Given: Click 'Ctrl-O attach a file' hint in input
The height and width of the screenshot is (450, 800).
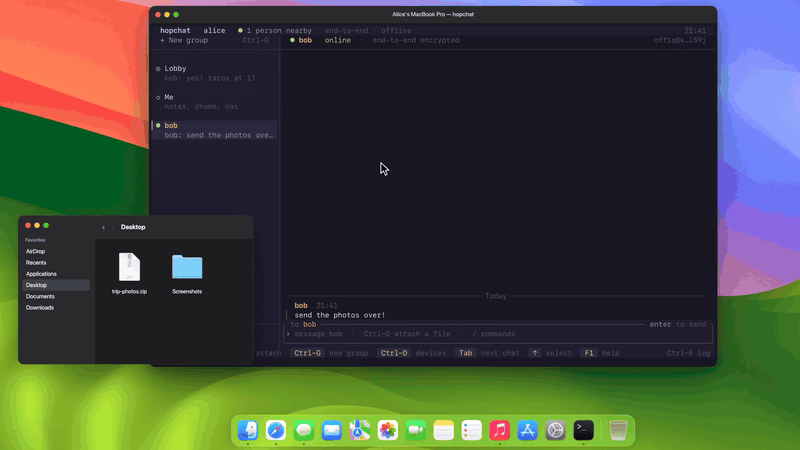Looking at the screenshot, I should [x=407, y=334].
